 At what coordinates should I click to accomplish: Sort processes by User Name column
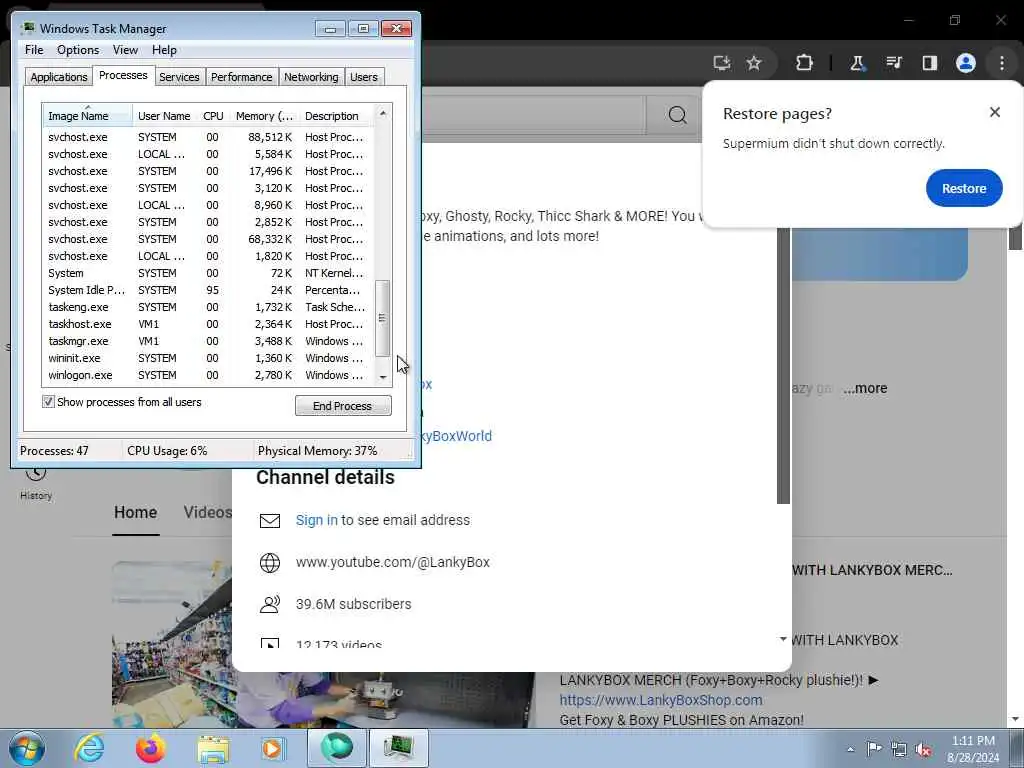164,116
